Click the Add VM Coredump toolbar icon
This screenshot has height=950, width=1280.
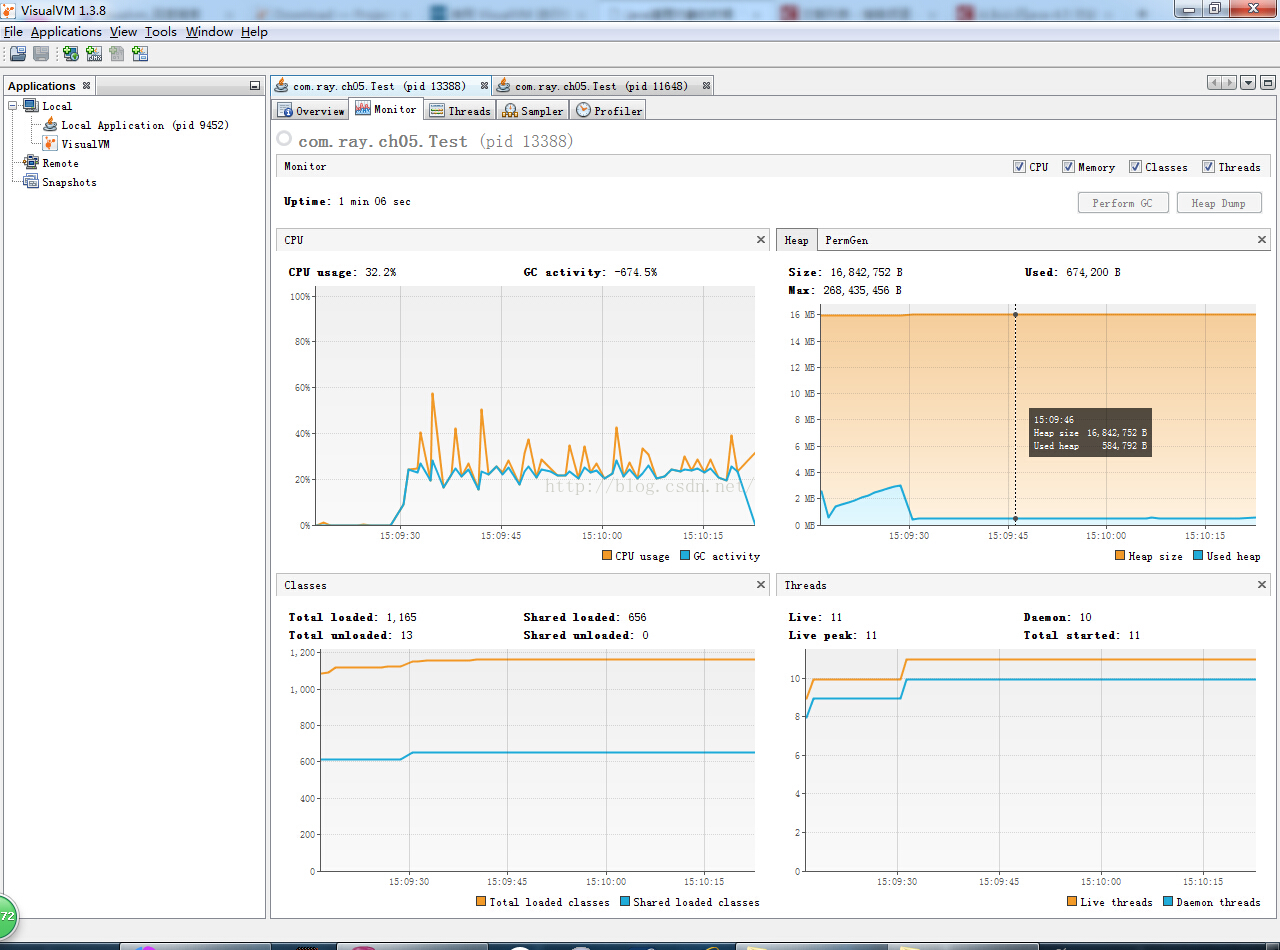117,54
